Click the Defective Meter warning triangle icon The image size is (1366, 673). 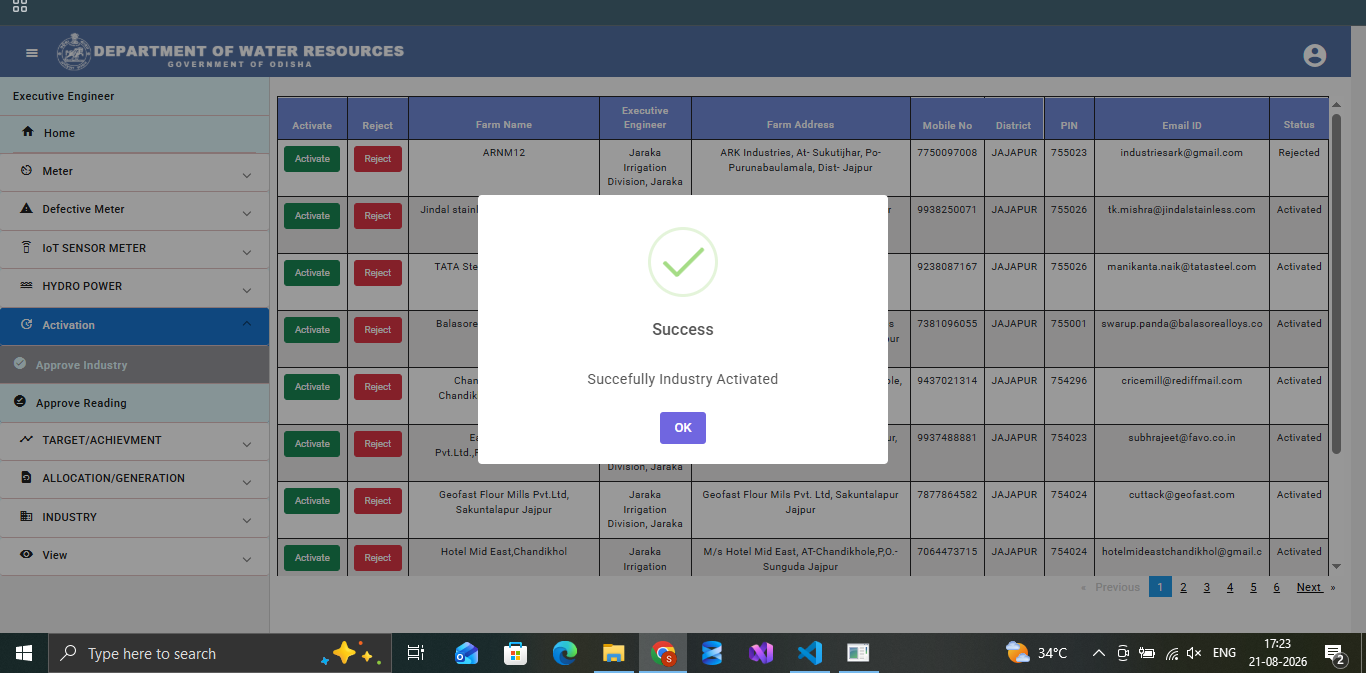click(26, 209)
